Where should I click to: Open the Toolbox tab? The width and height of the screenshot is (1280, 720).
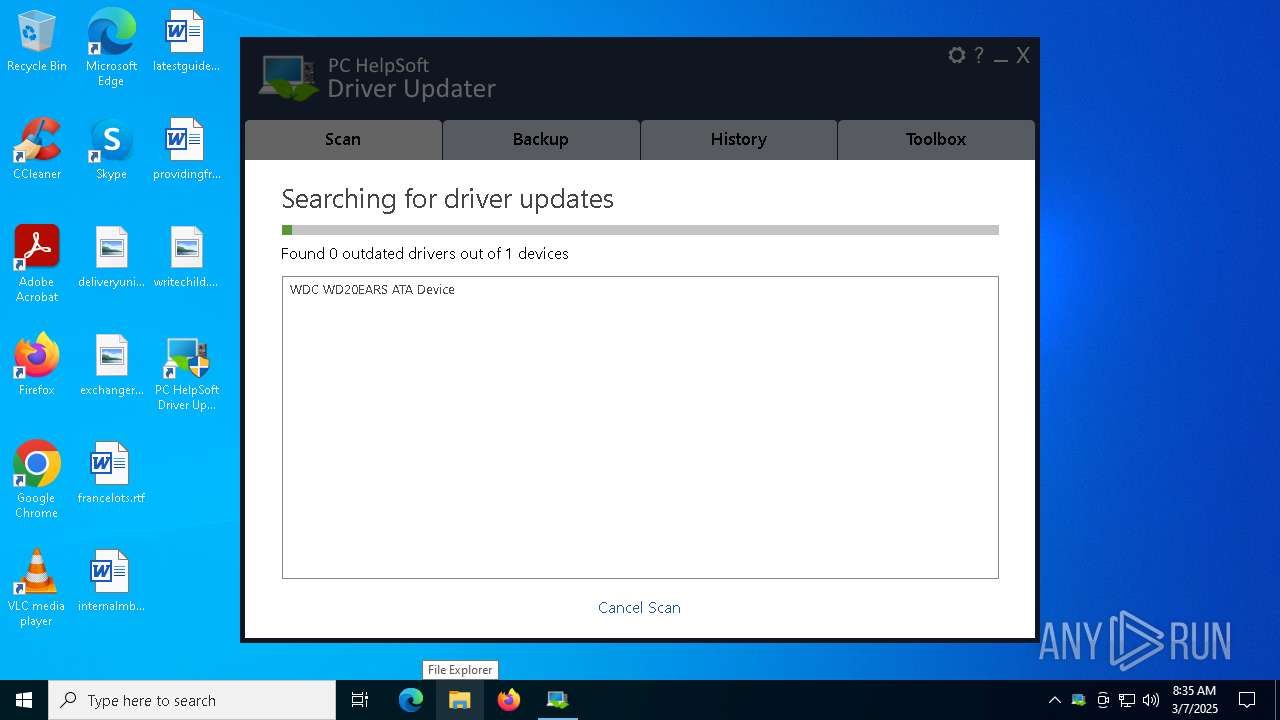click(x=936, y=140)
